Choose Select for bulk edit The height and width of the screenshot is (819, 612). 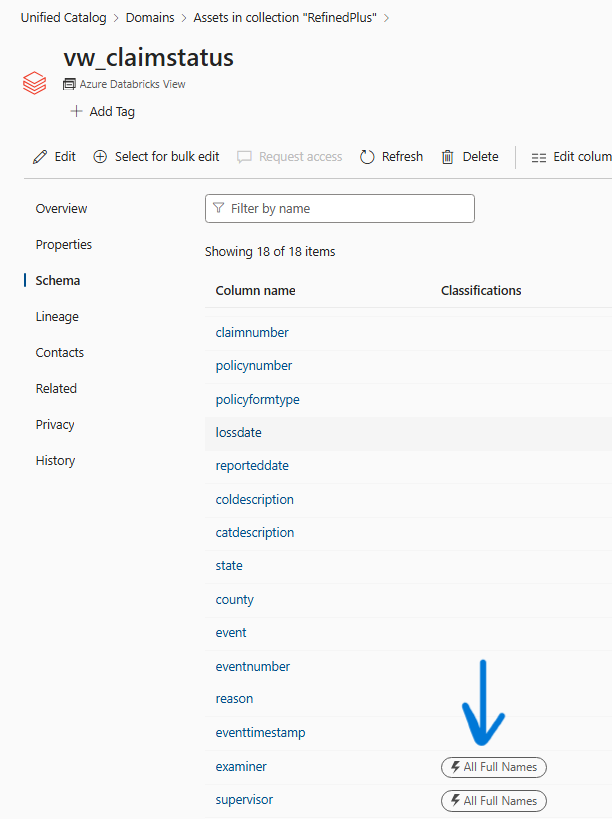click(167, 157)
